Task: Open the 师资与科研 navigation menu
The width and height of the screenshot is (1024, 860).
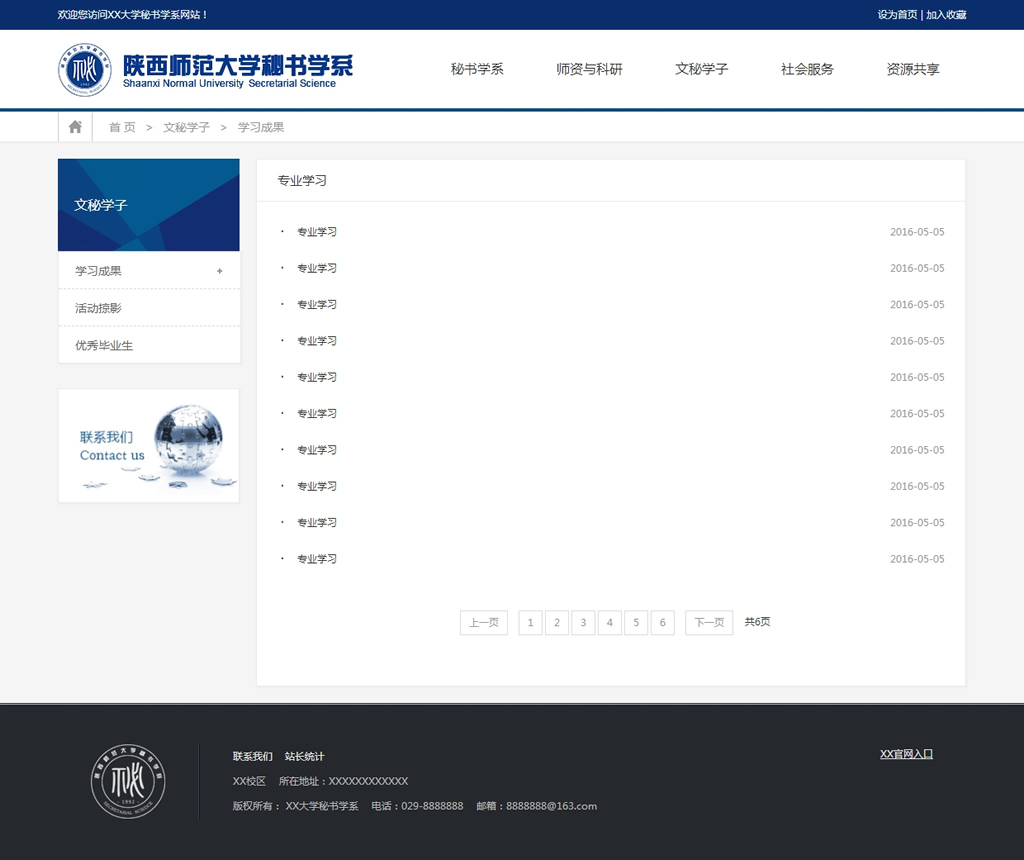Action: point(589,69)
